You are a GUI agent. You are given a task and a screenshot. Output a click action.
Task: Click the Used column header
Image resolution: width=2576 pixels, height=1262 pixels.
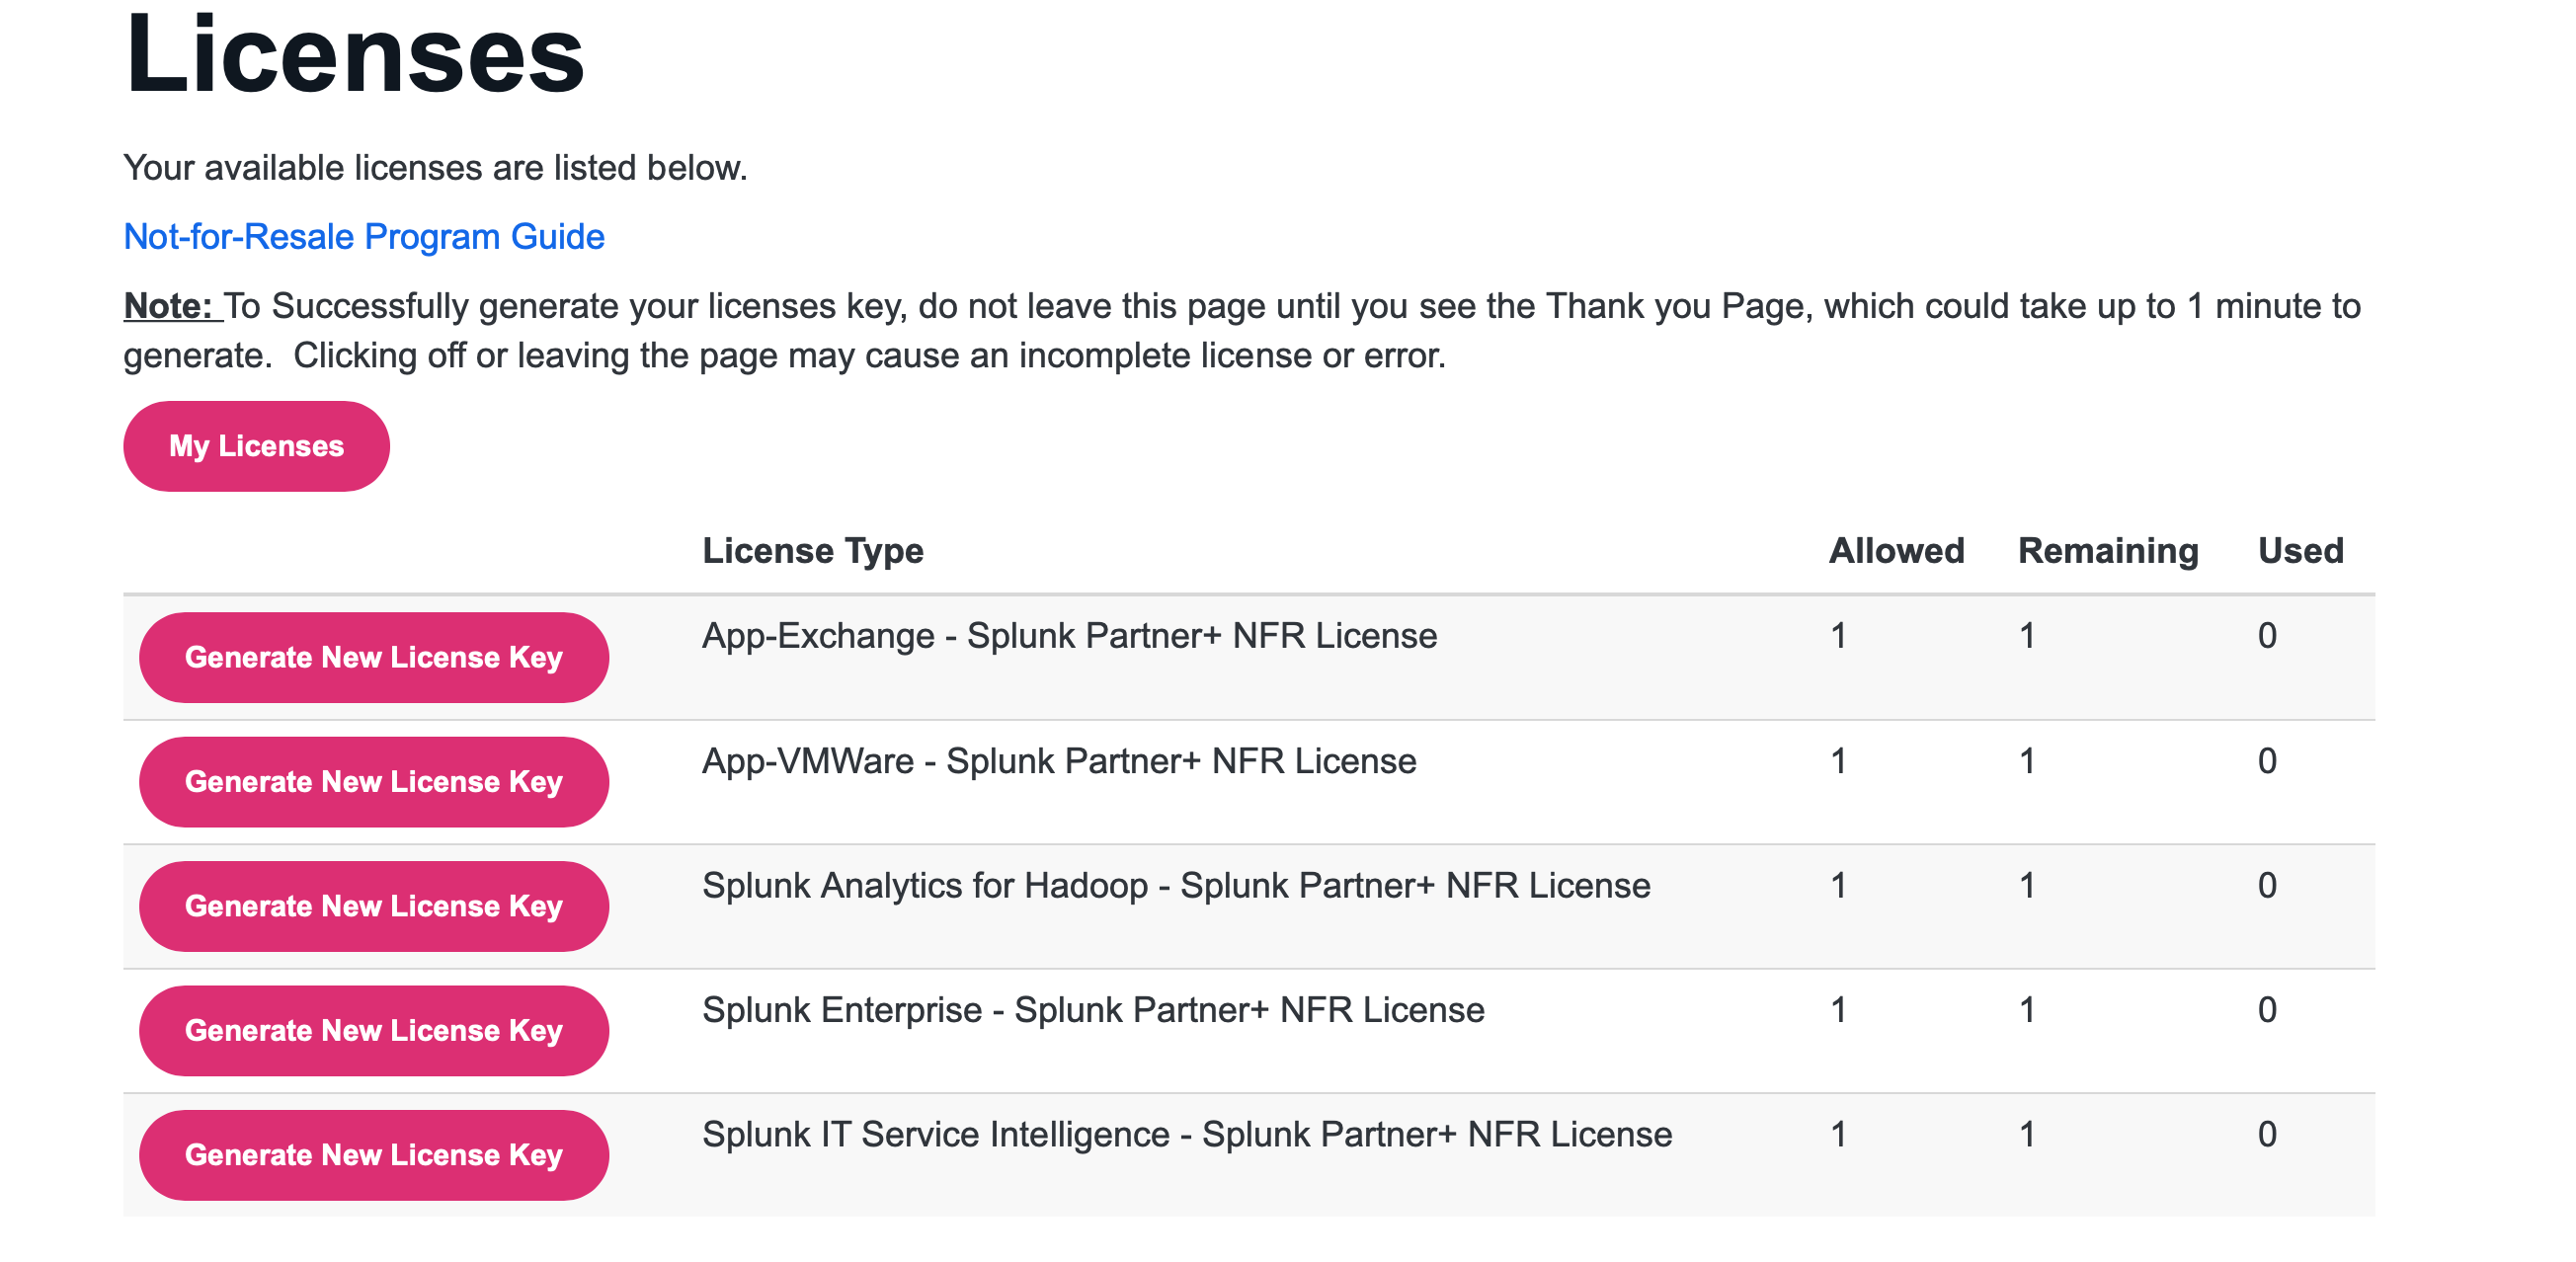[2301, 550]
